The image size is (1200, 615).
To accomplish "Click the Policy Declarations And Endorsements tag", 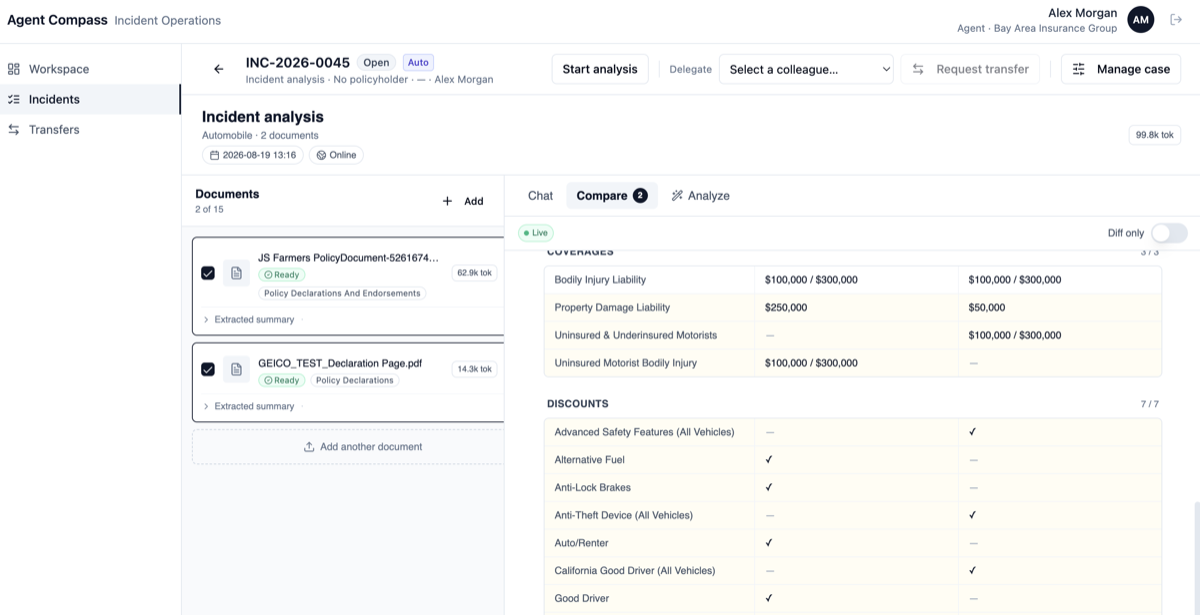I will pyautogui.click(x=342, y=294).
